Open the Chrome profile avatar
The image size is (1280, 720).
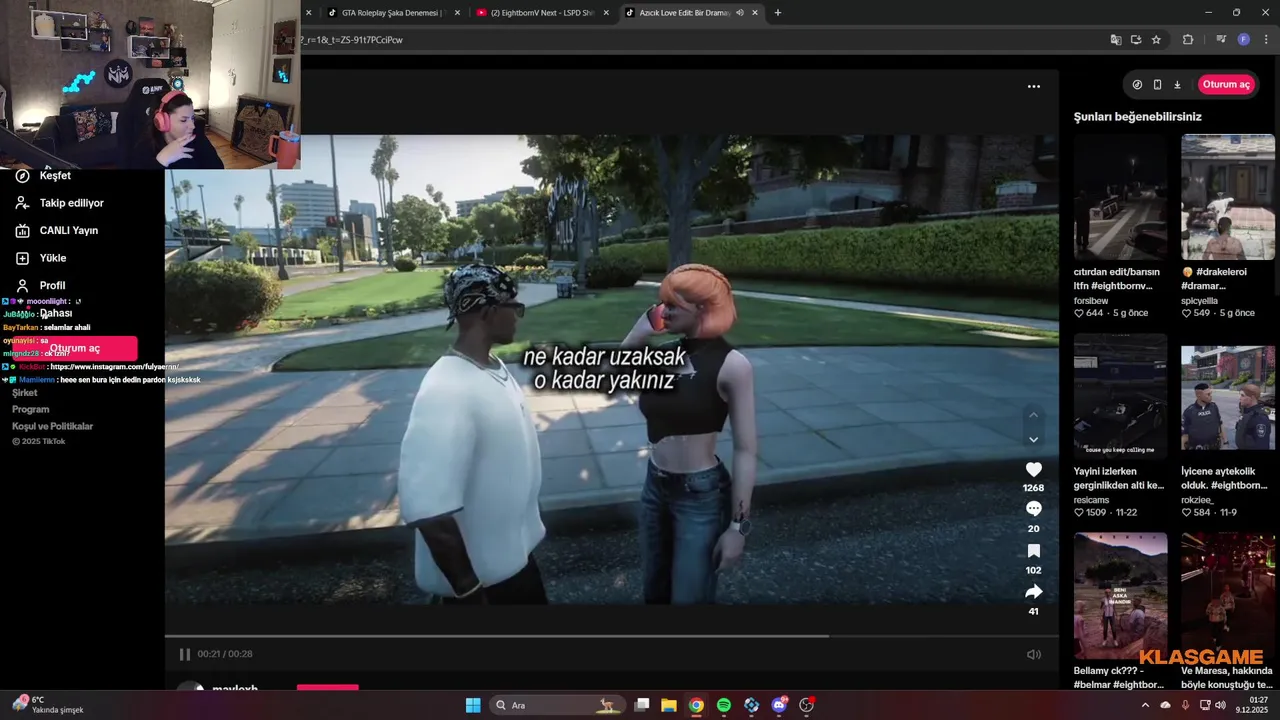tap(1244, 40)
